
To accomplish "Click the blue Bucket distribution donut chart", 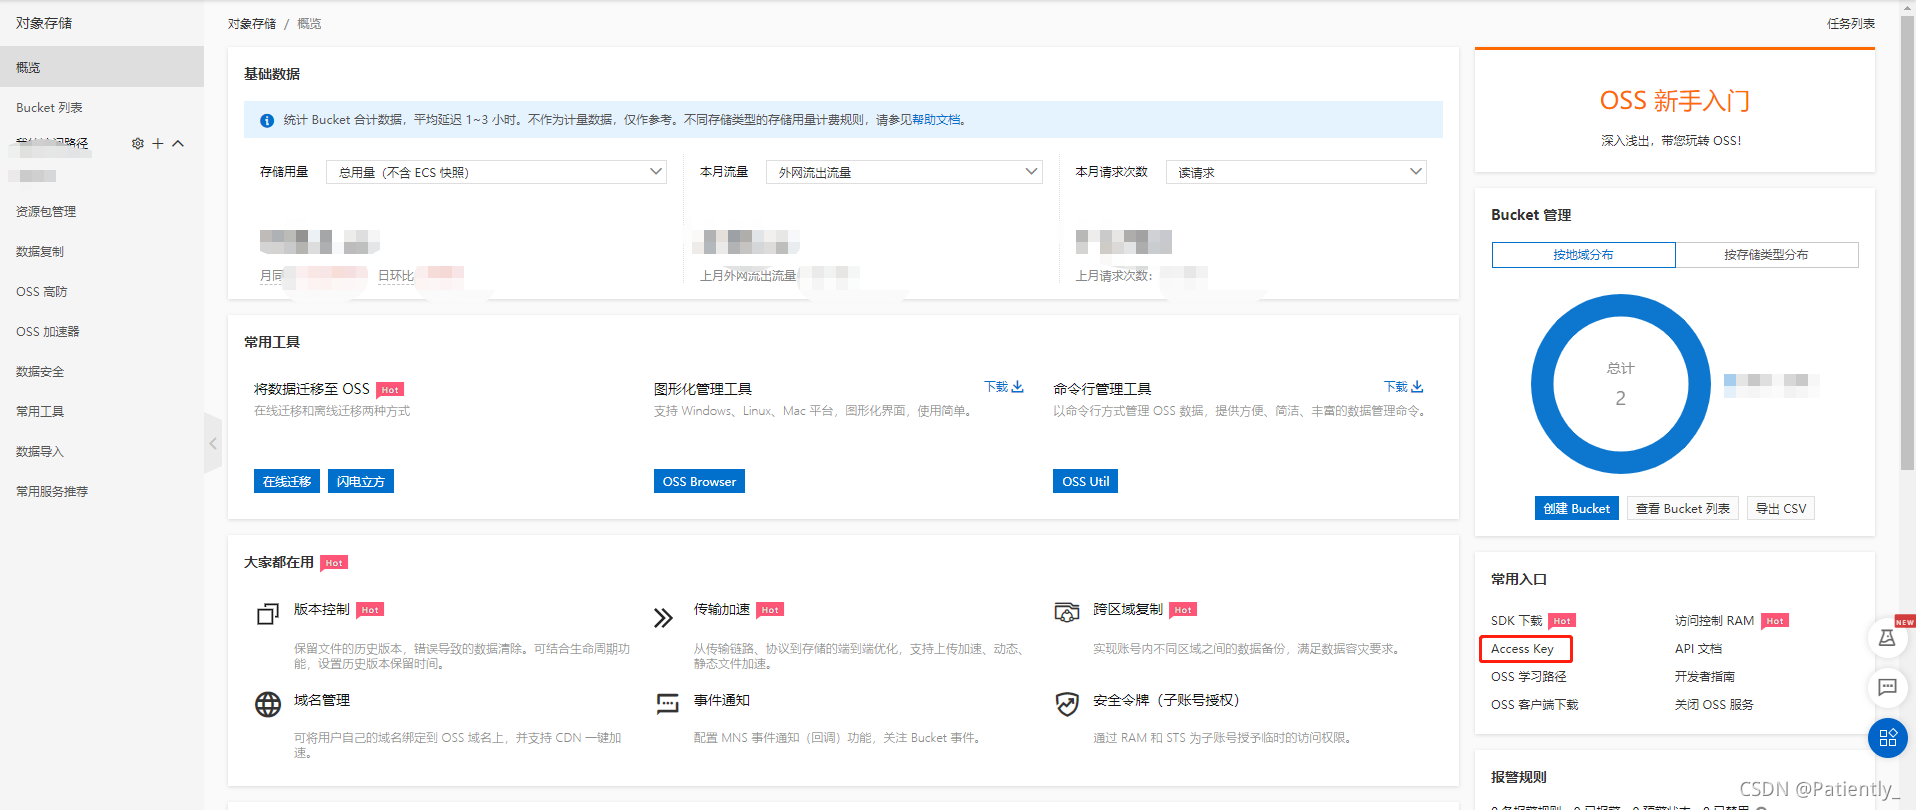I will [x=1621, y=383].
